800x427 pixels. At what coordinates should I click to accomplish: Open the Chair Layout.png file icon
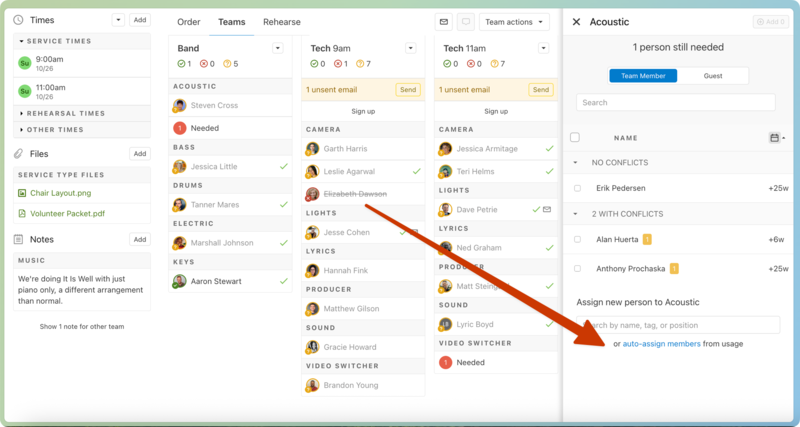(21, 193)
